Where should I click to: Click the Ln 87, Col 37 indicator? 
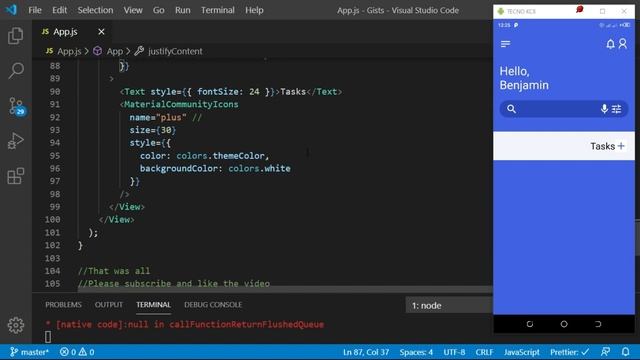coord(366,352)
